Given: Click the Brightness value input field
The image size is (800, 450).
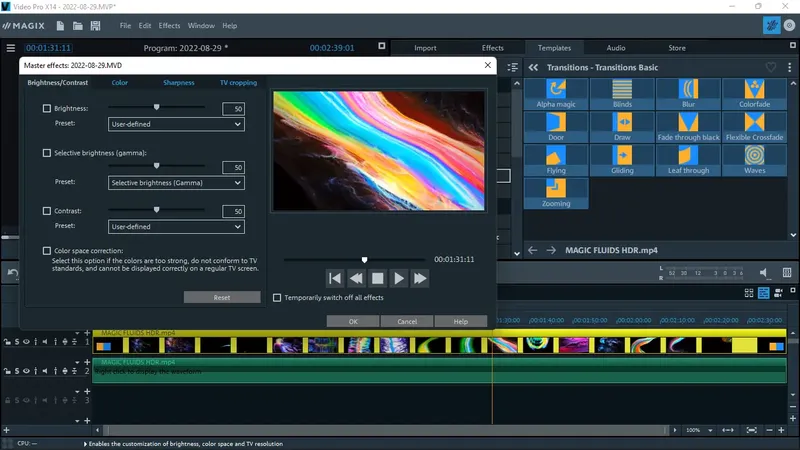Looking at the screenshot, I should click(x=234, y=108).
